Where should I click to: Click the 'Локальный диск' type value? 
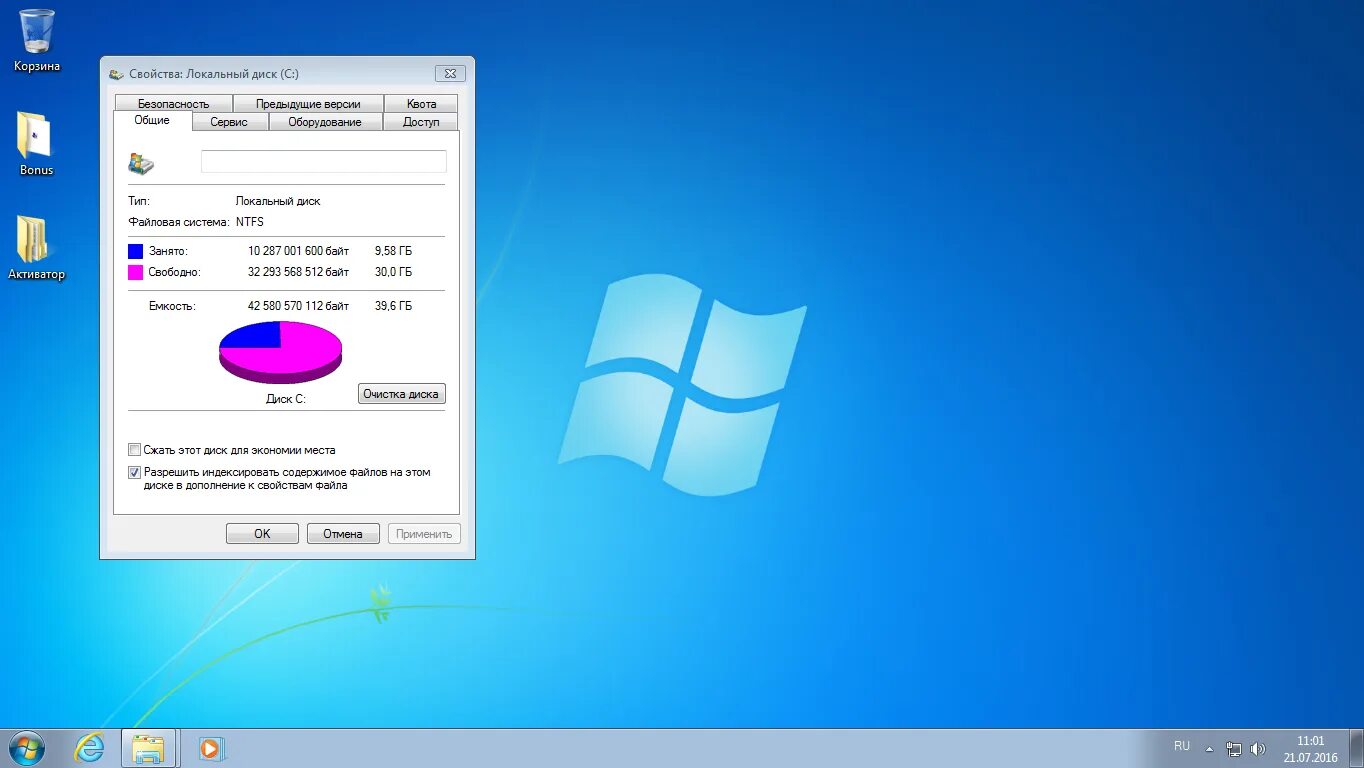(x=278, y=201)
